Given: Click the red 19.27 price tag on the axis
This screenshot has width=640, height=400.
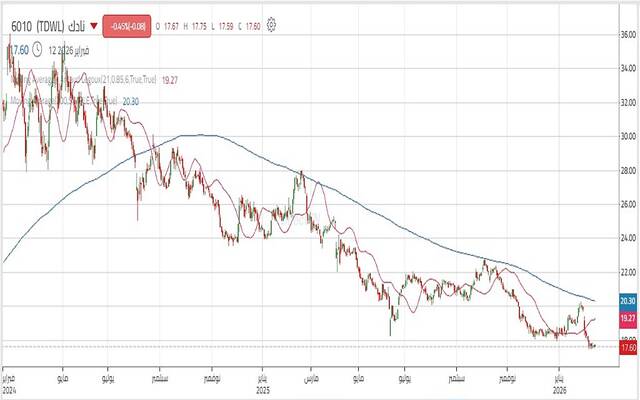Looking at the screenshot, I should click(x=627, y=318).
